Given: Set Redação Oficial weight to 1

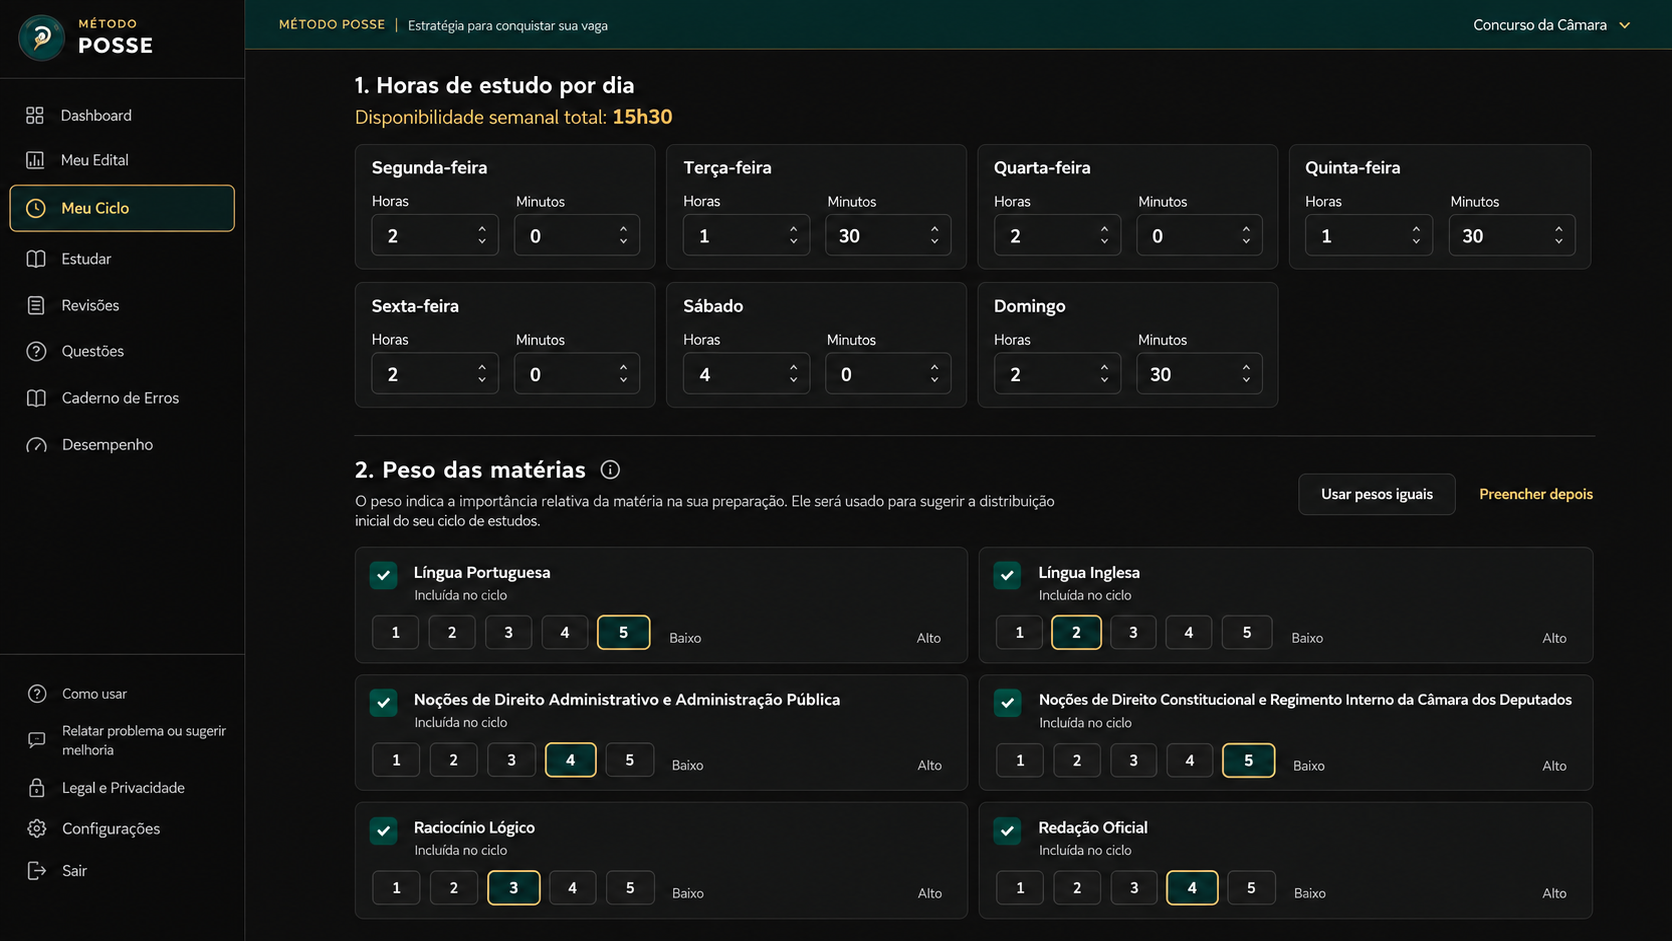Looking at the screenshot, I should point(1020,888).
